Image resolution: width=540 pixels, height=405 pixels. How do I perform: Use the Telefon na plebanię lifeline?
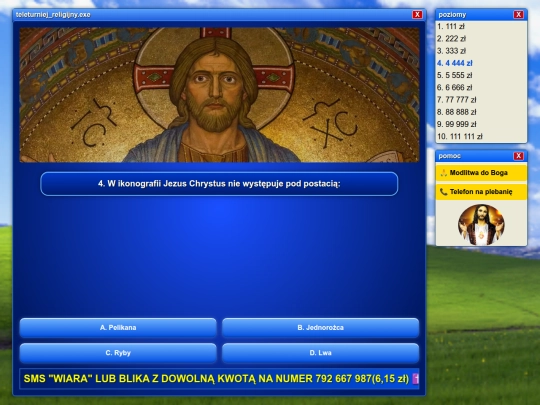[481, 191]
